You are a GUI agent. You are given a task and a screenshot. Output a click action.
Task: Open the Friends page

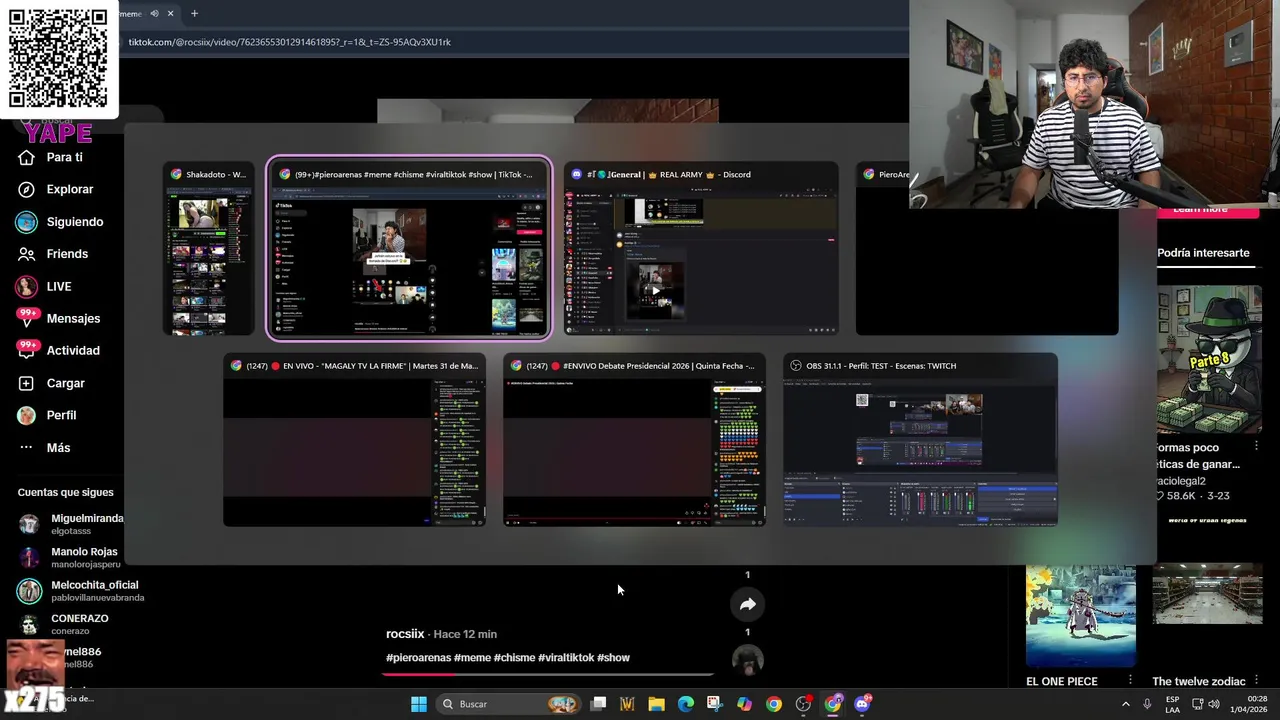point(53,254)
